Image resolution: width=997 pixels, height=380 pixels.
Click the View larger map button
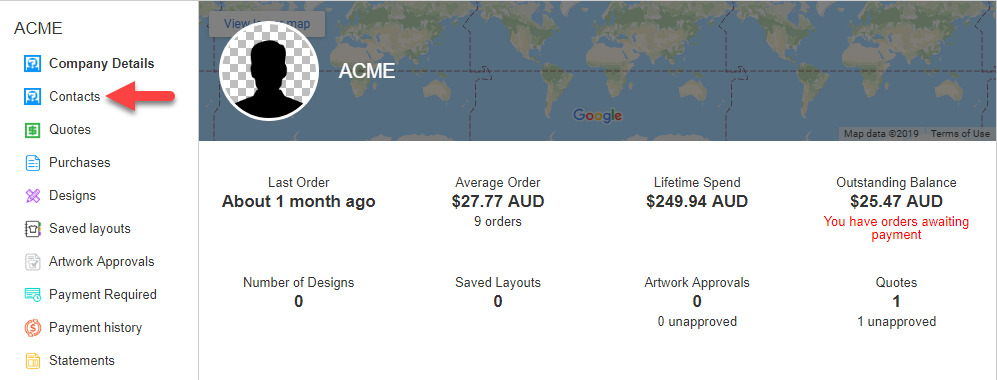[x=267, y=24]
